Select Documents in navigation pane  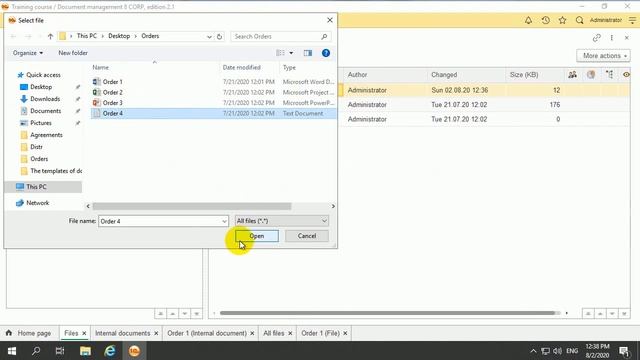coord(45,111)
